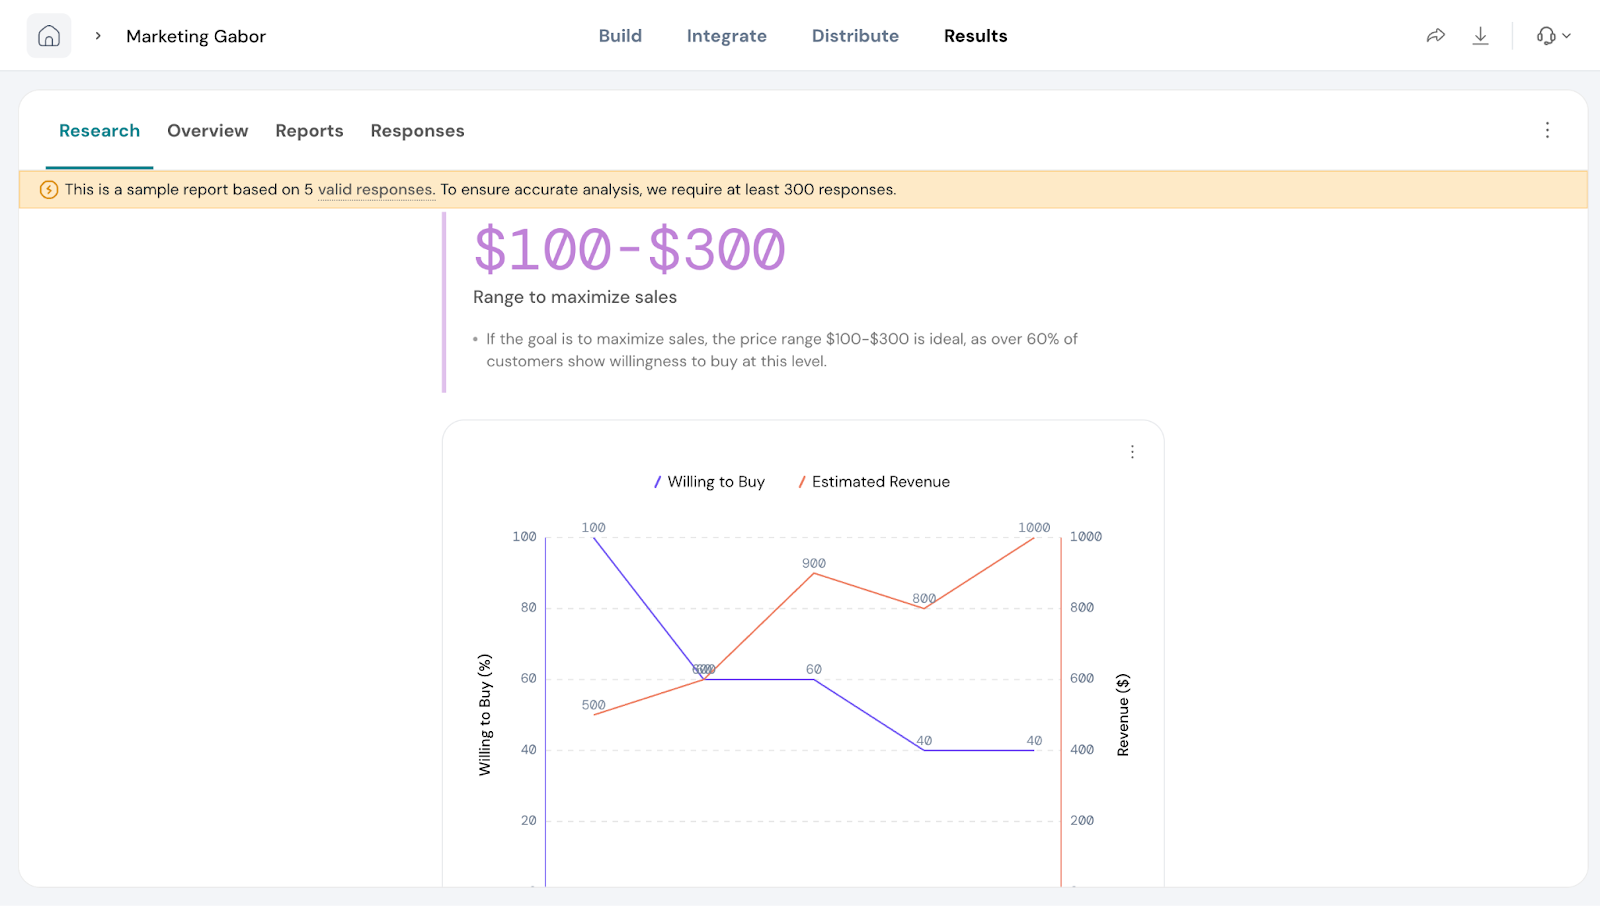This screenshot has width=1600, height=906.
Task: Open the headset support menu
Action: (x=1553, y=36)
